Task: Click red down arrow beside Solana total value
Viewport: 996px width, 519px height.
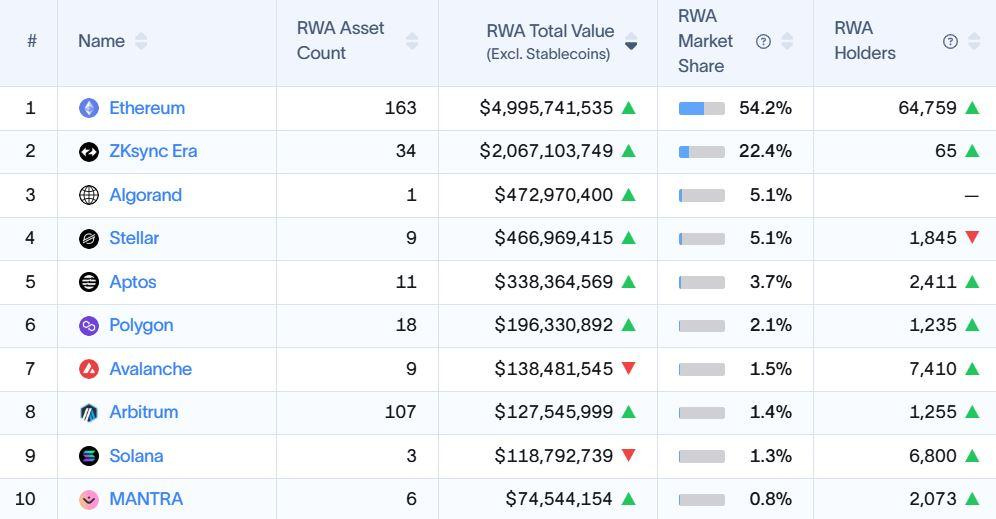Action: 629,455
